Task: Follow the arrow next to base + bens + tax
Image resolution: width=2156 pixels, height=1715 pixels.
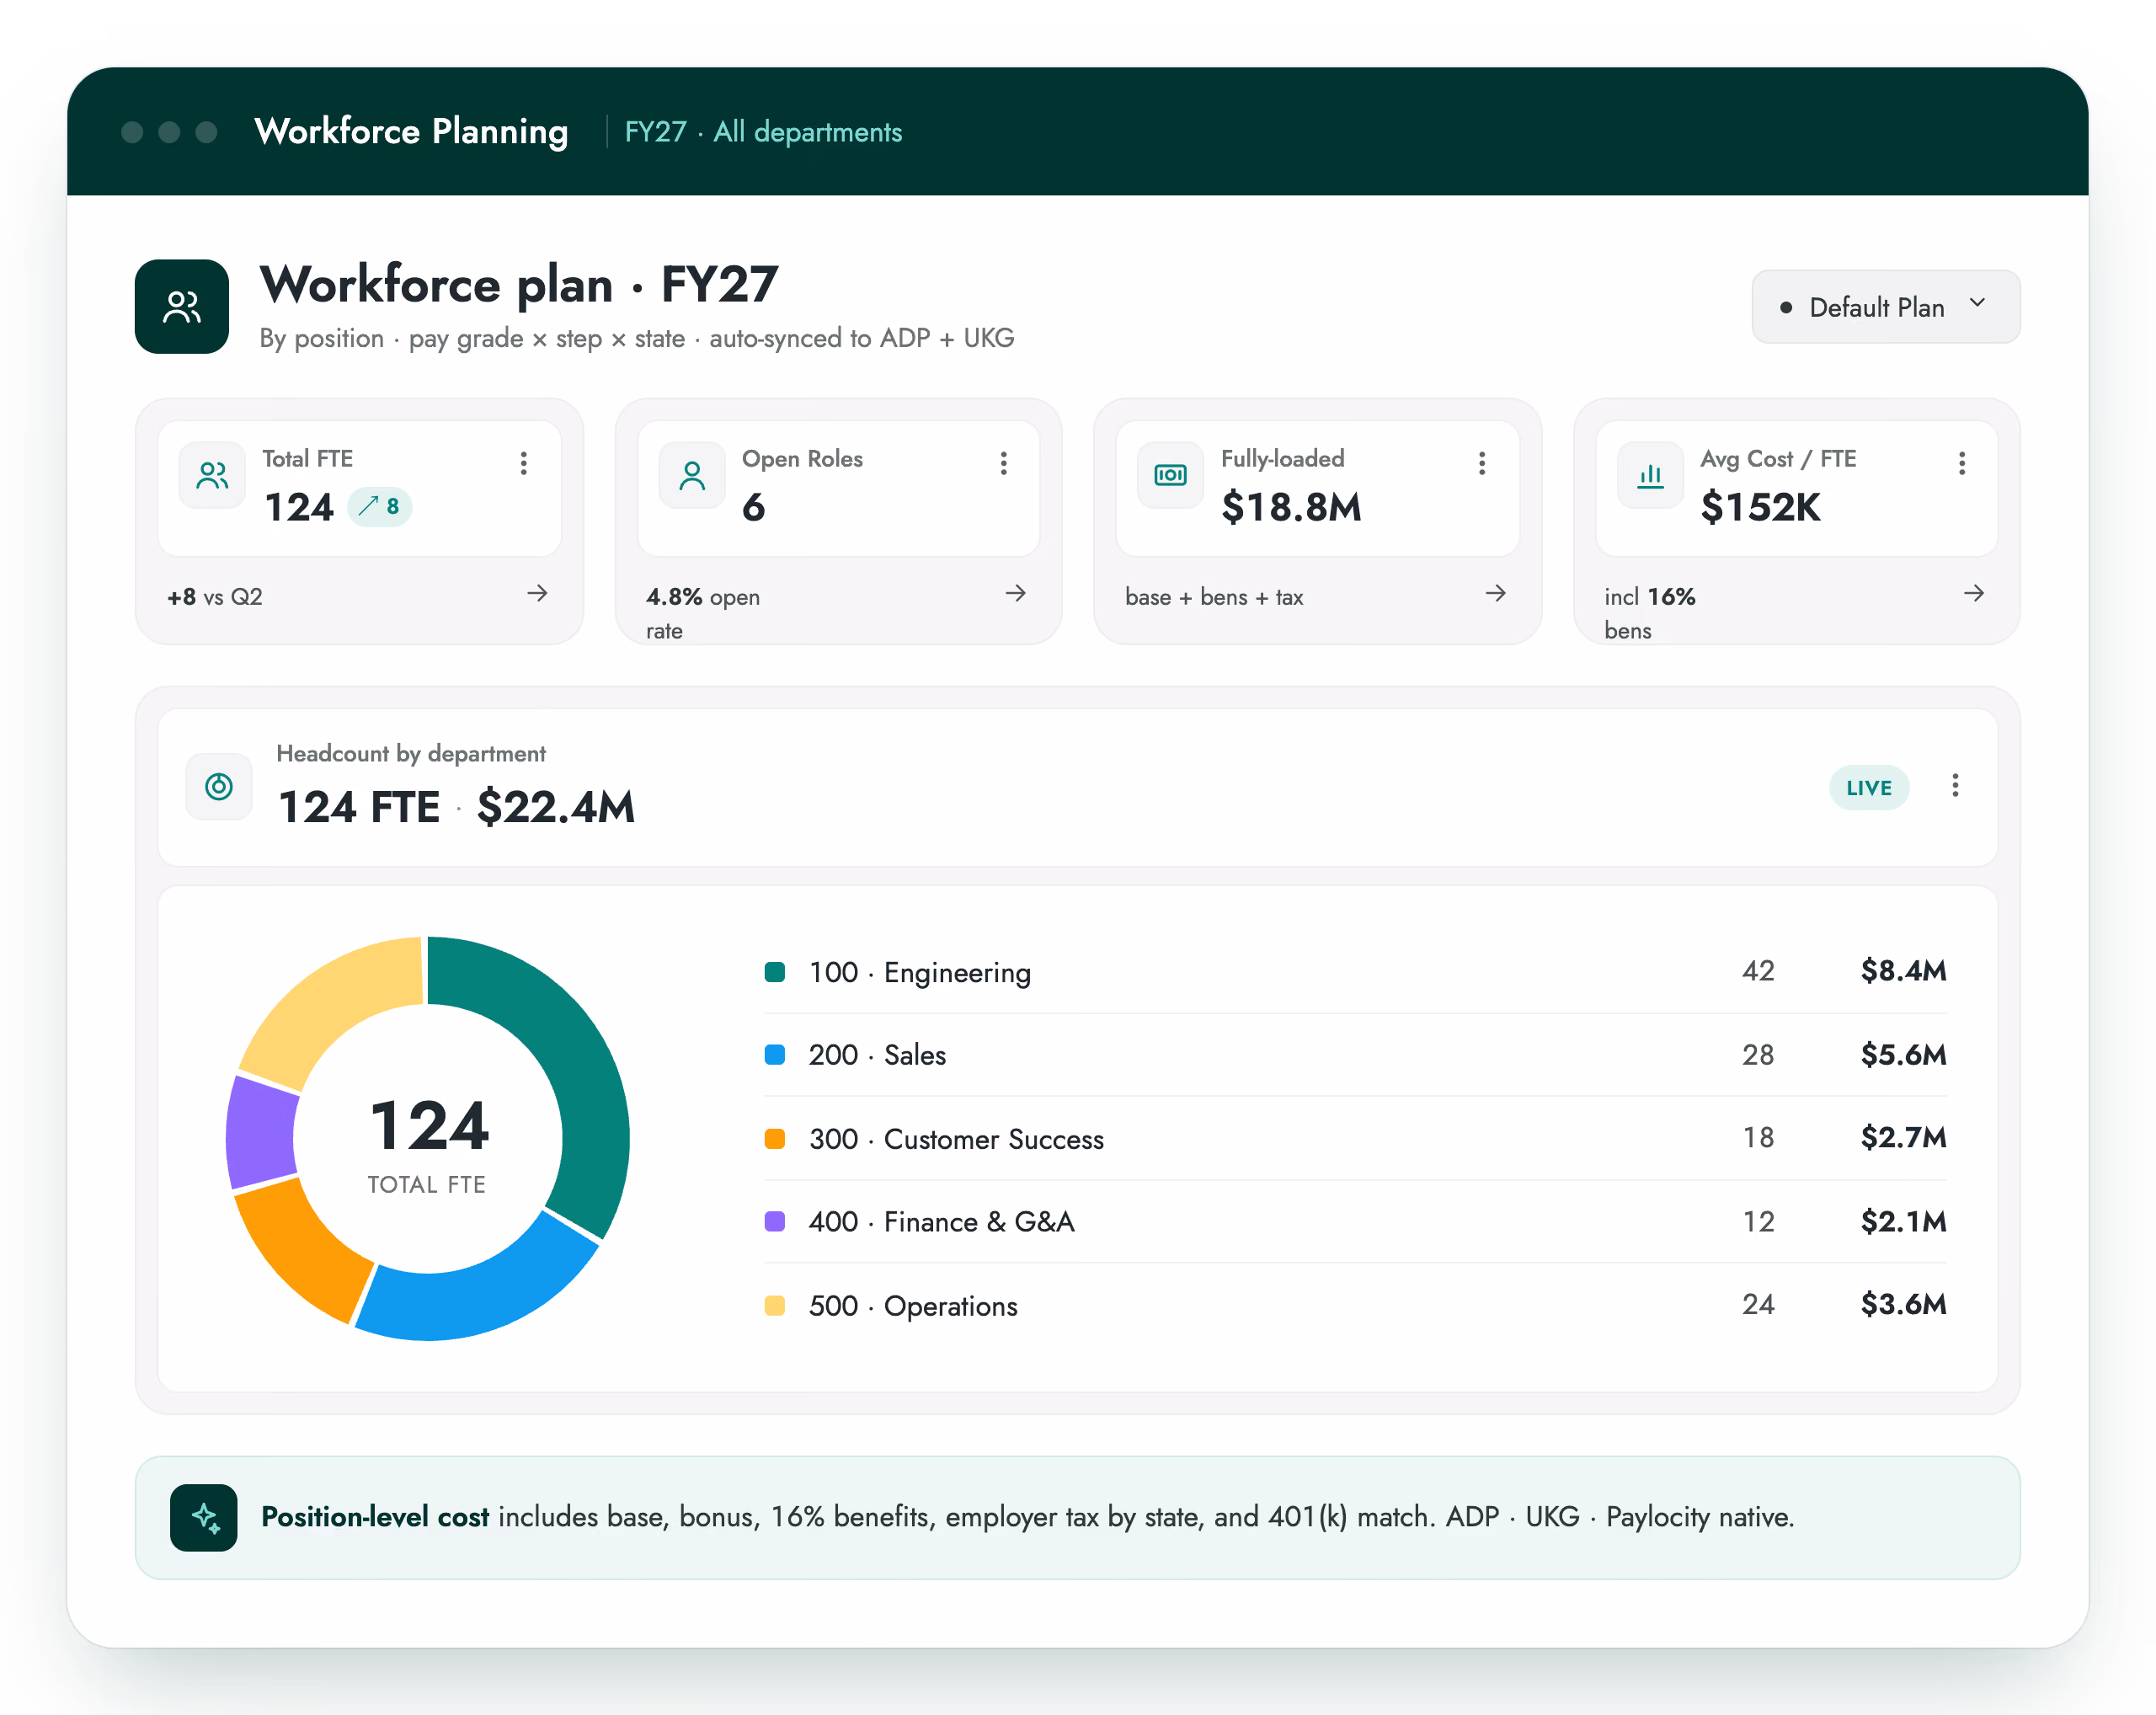Action: point(1495,593)
